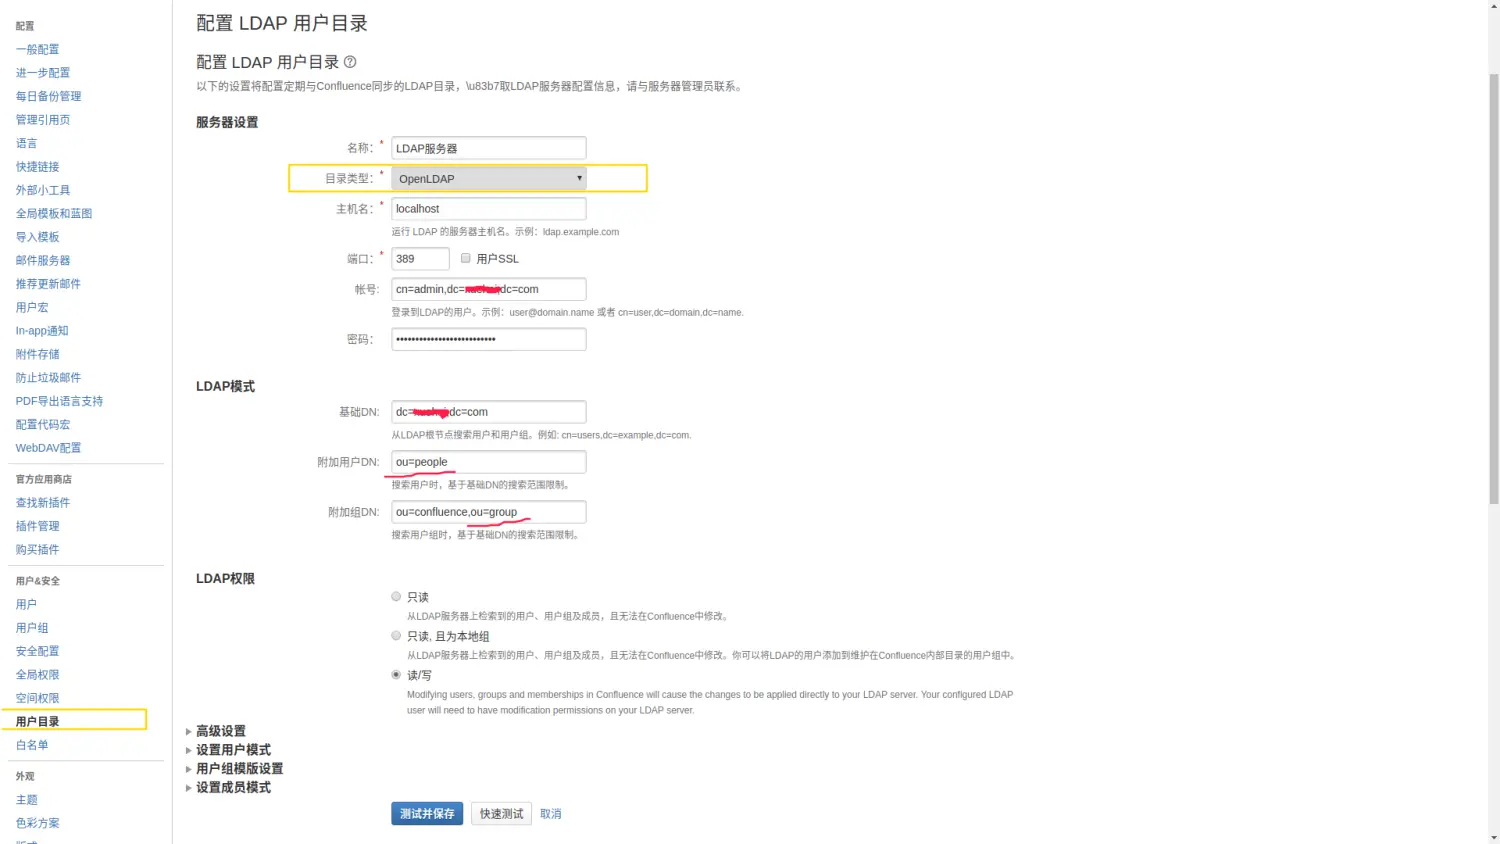The image size is (1500, 844).
Task: Open 语言 in the sidebar
Action: point(26,143)
